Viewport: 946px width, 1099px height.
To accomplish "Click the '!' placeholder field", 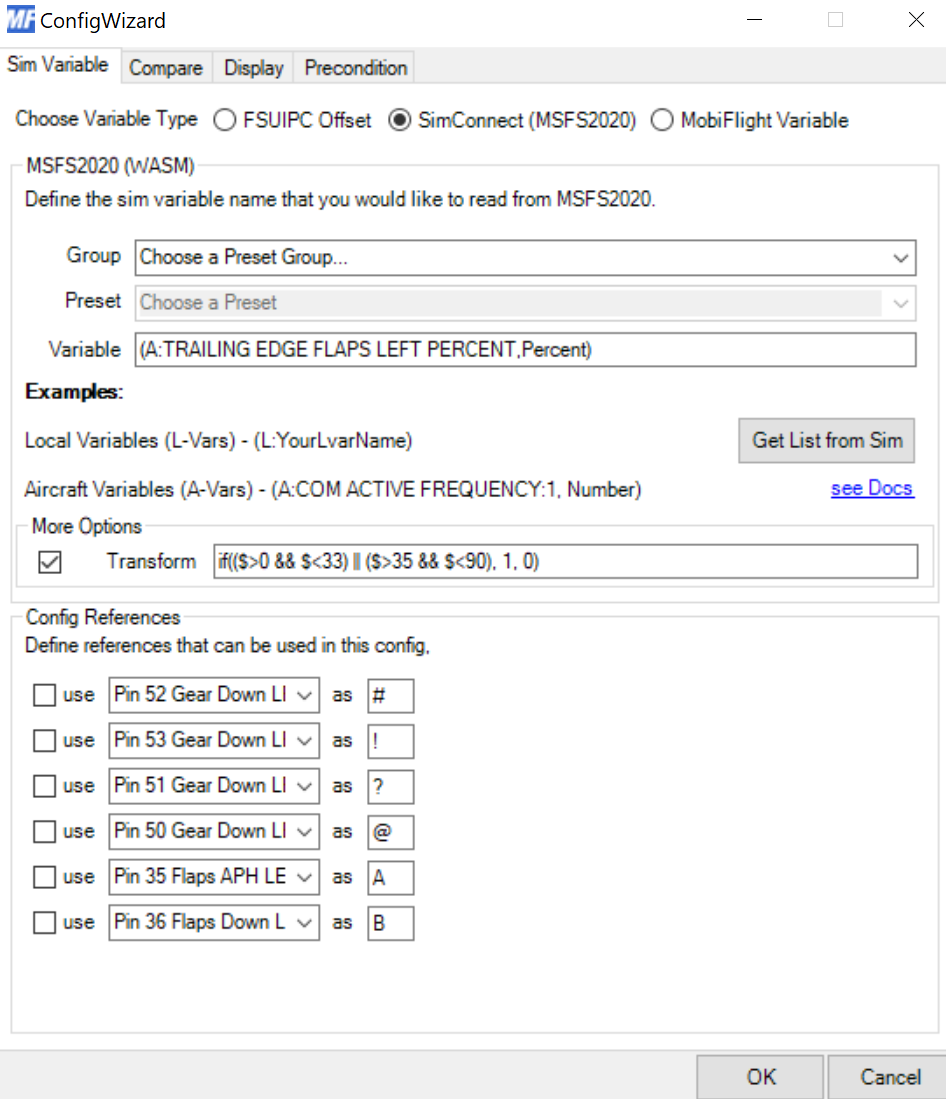I will 390,741.
